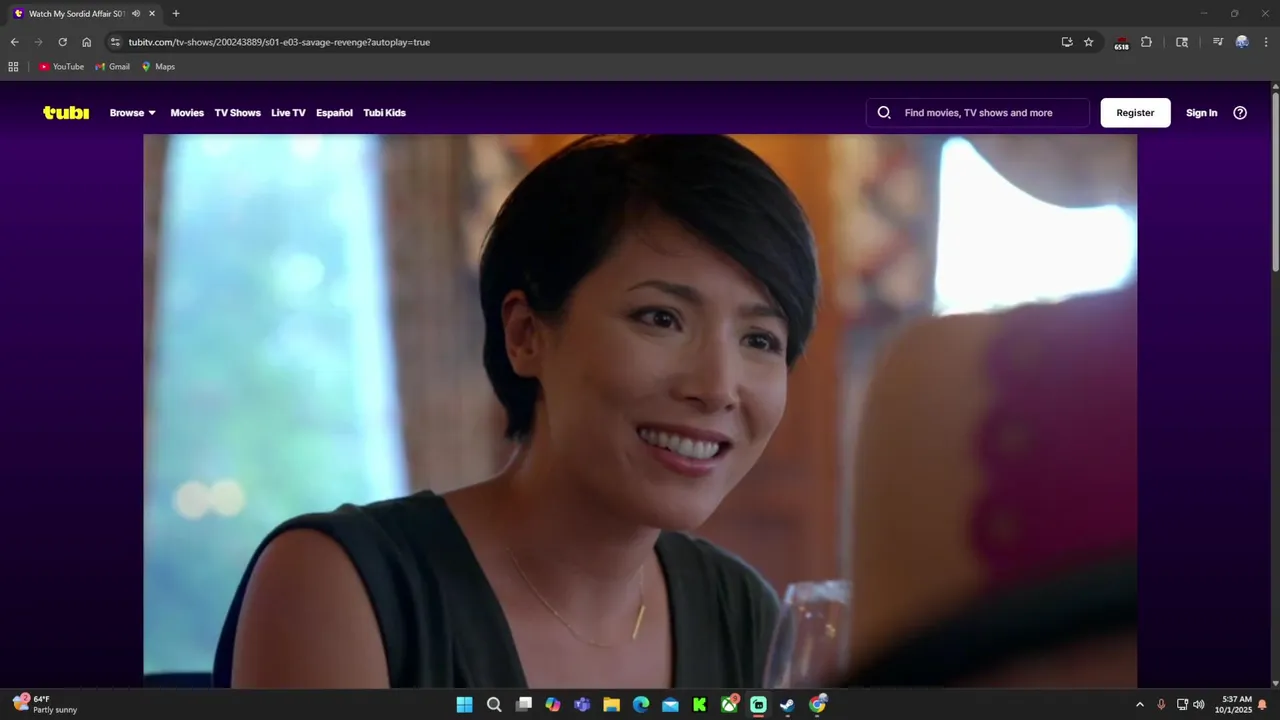
Task: Open the Browse dropdown menu
Action: click(133, 113)
